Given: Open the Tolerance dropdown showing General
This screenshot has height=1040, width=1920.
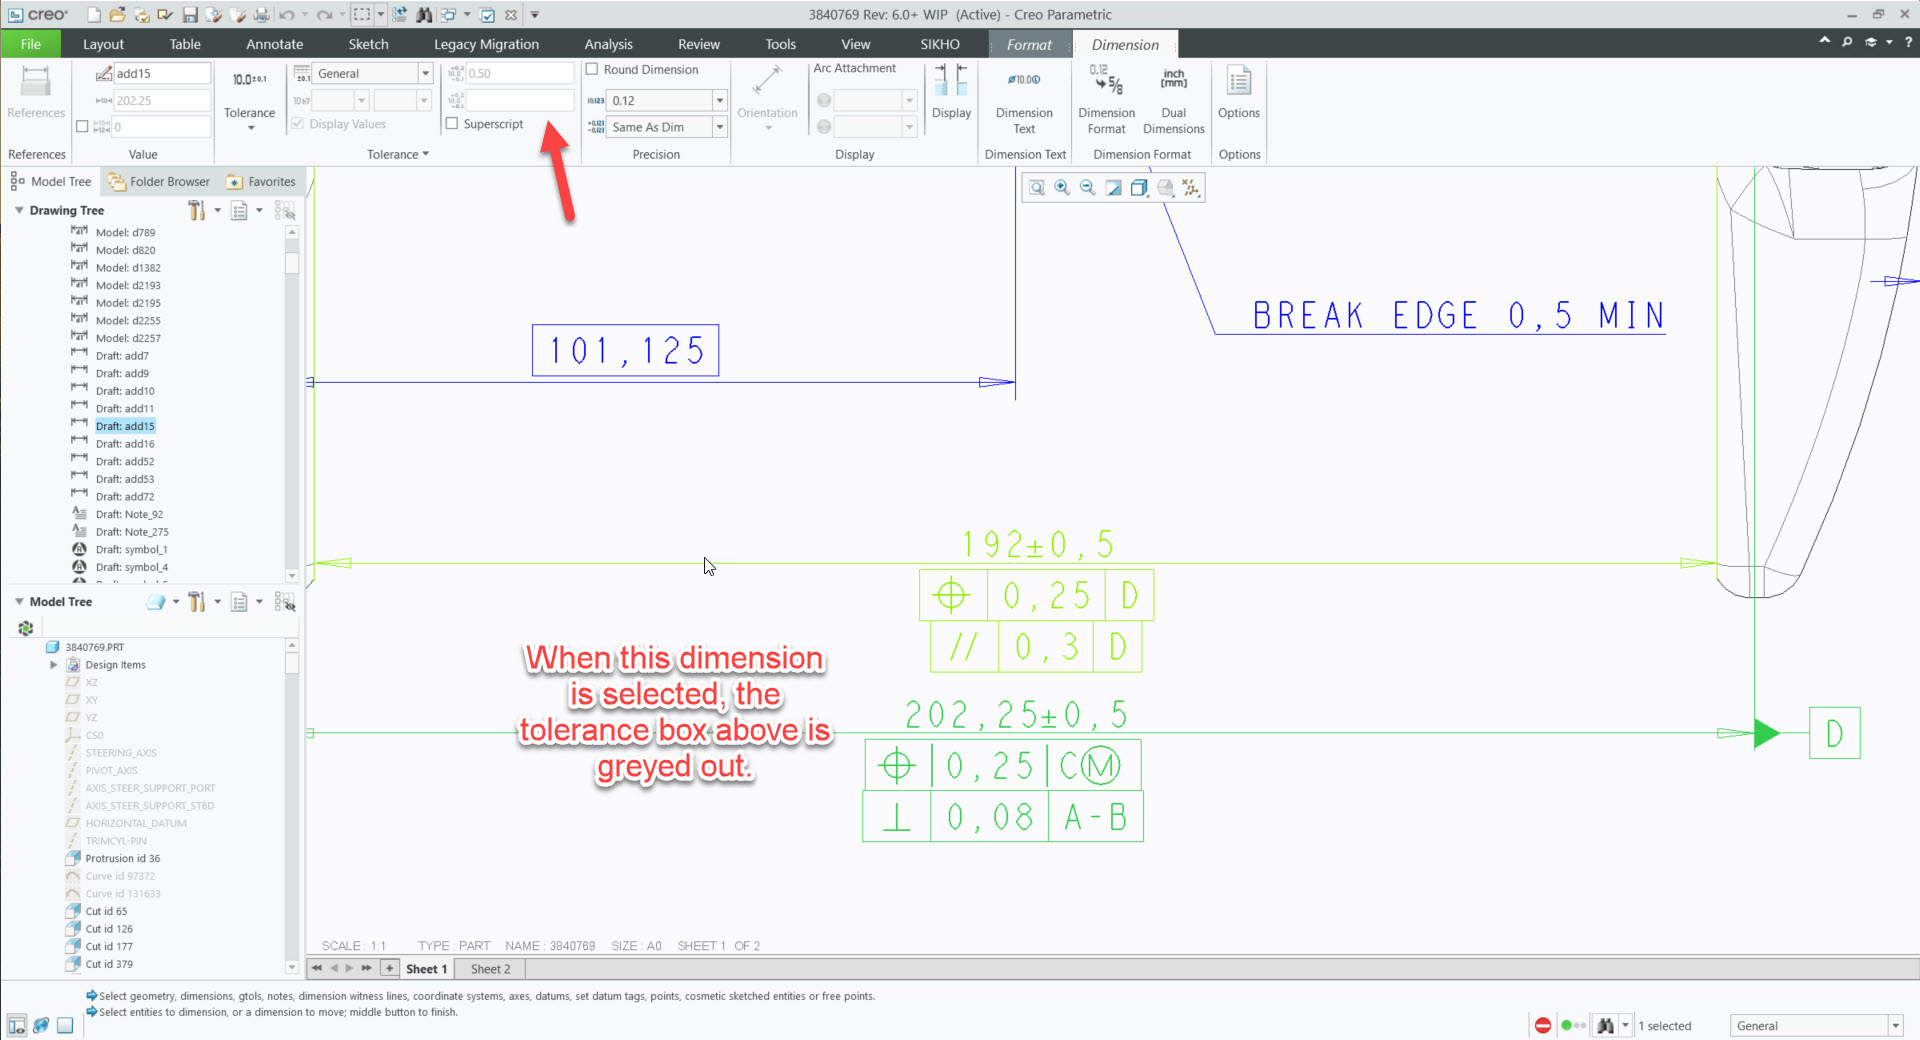Looking at the screenshot, I should [425, 73].
